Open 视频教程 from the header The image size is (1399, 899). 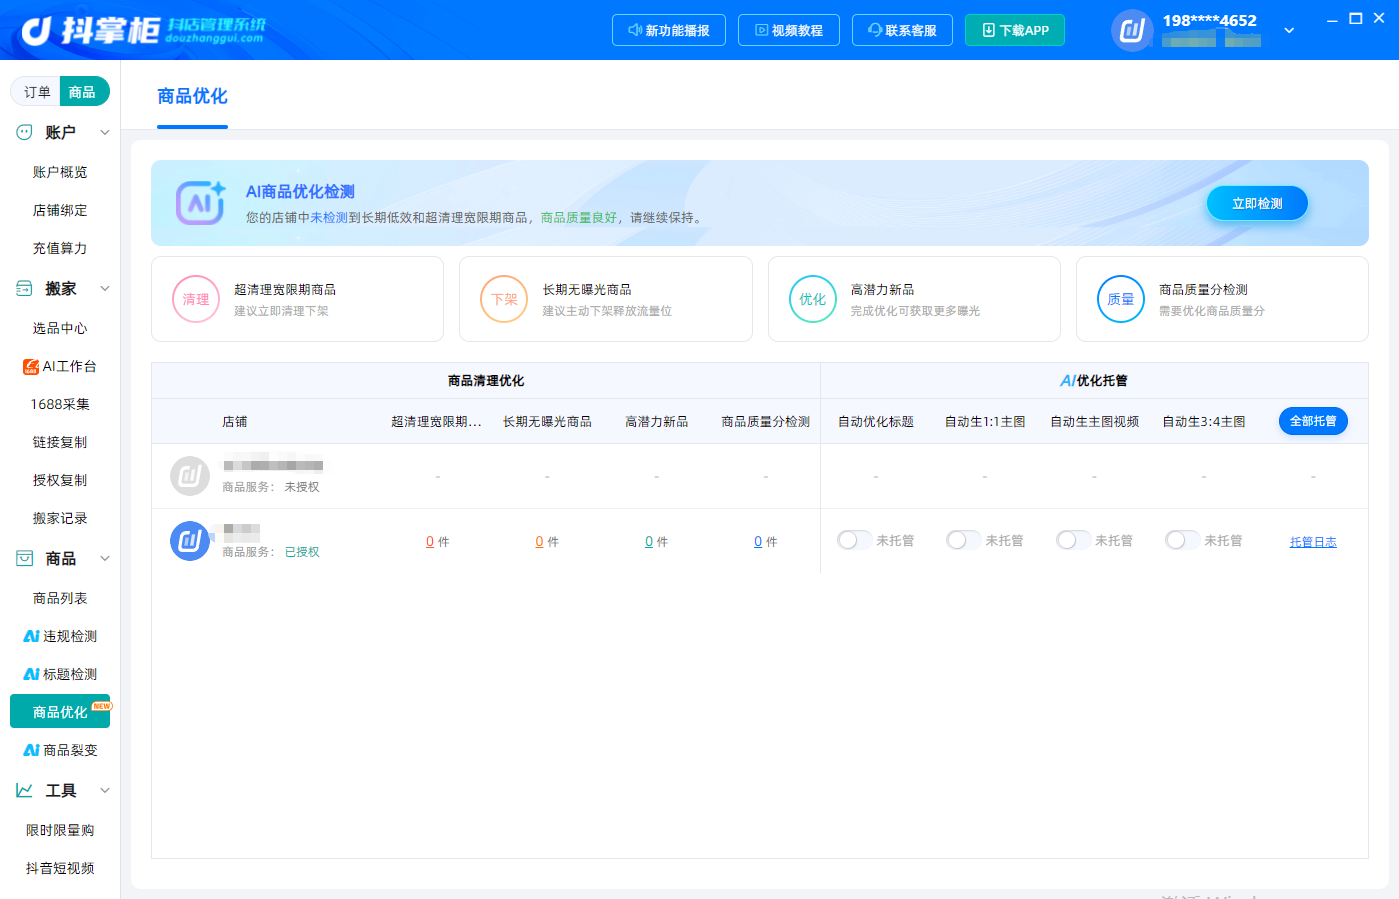(x=789, y=30)
